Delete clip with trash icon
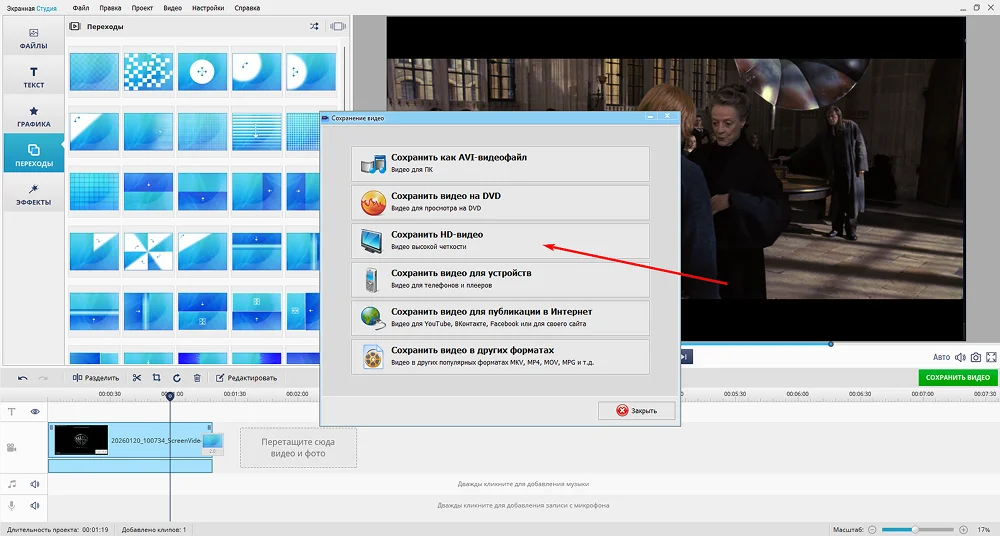The width and height of the screenshot is (1000, 536). pyautogui.click(x=197, y=378)
